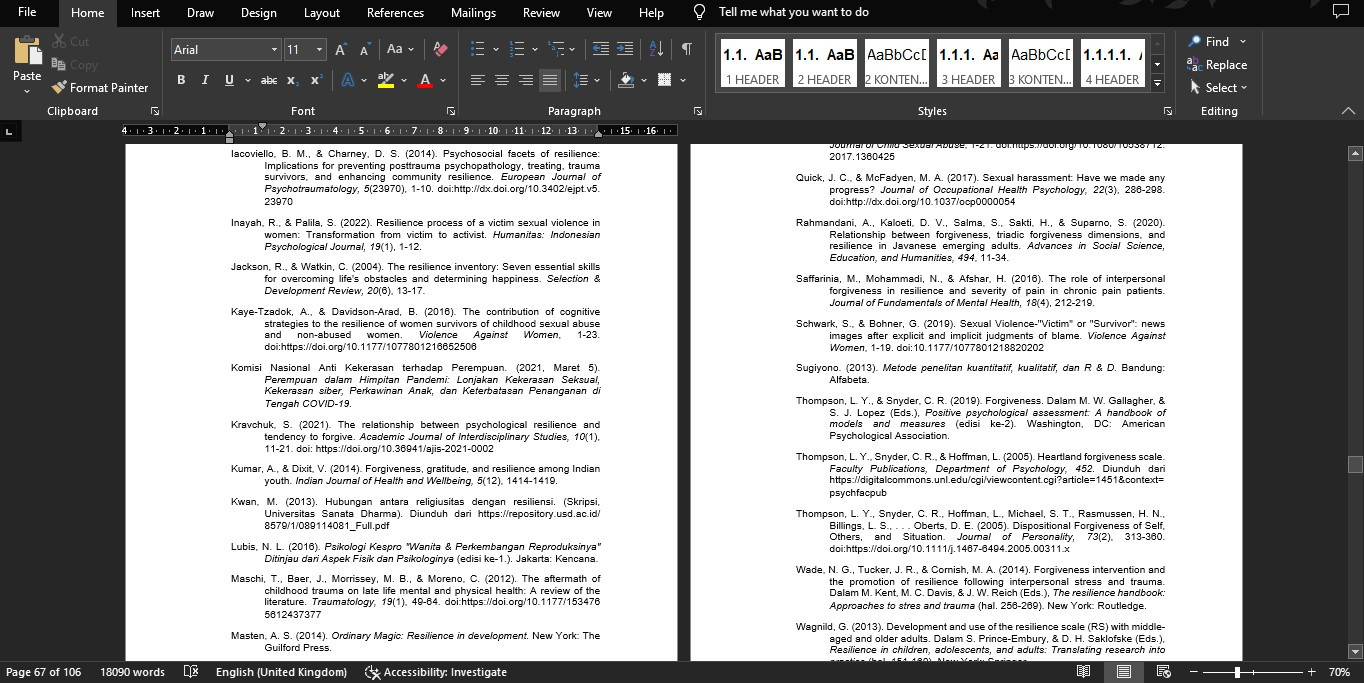Toggle Bold formatting
Image resolution: width=1364 pixels, height=683 pixels.
coord(181,80)
